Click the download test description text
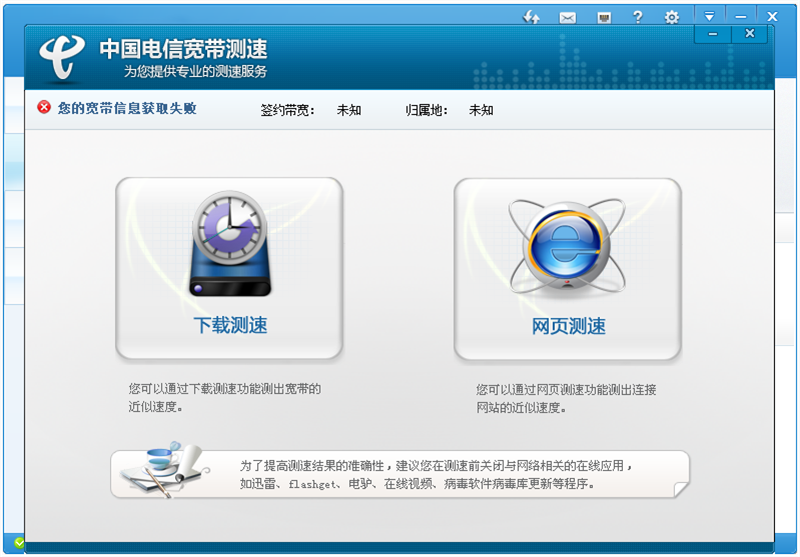Viewport: 800px width, 557px height. point(224,398)
